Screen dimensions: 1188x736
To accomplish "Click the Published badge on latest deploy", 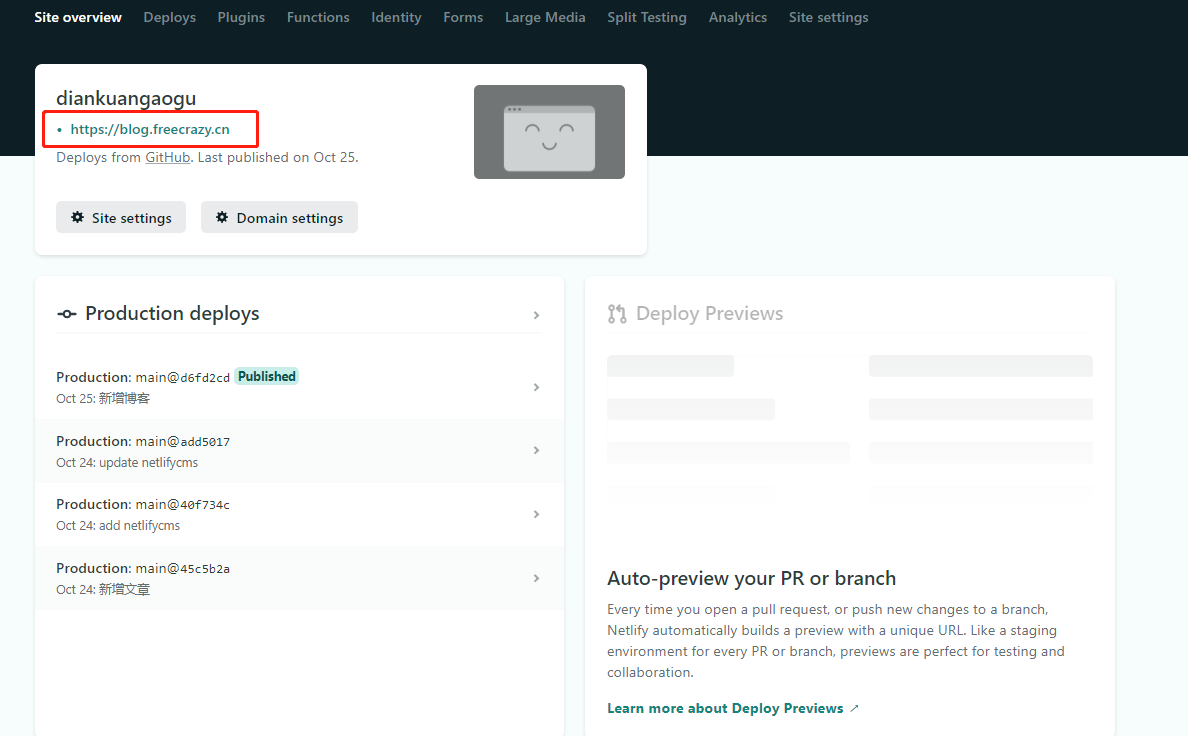I will (x=266, y=377).
